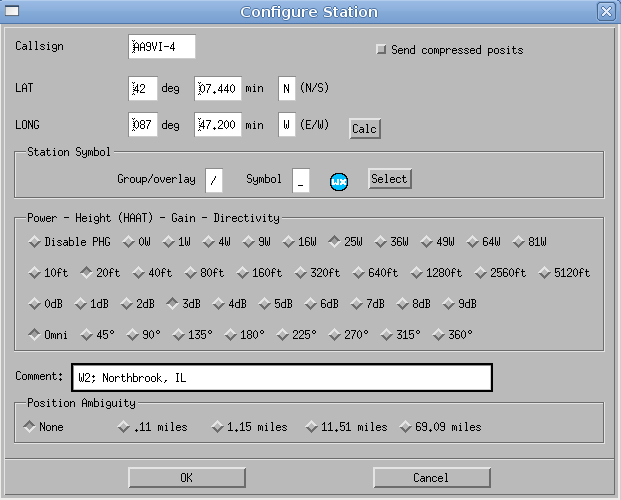The width and height of the screenshot is (621, 500).
Task: Focus the Comment text field
Action: tap(281, 377)
